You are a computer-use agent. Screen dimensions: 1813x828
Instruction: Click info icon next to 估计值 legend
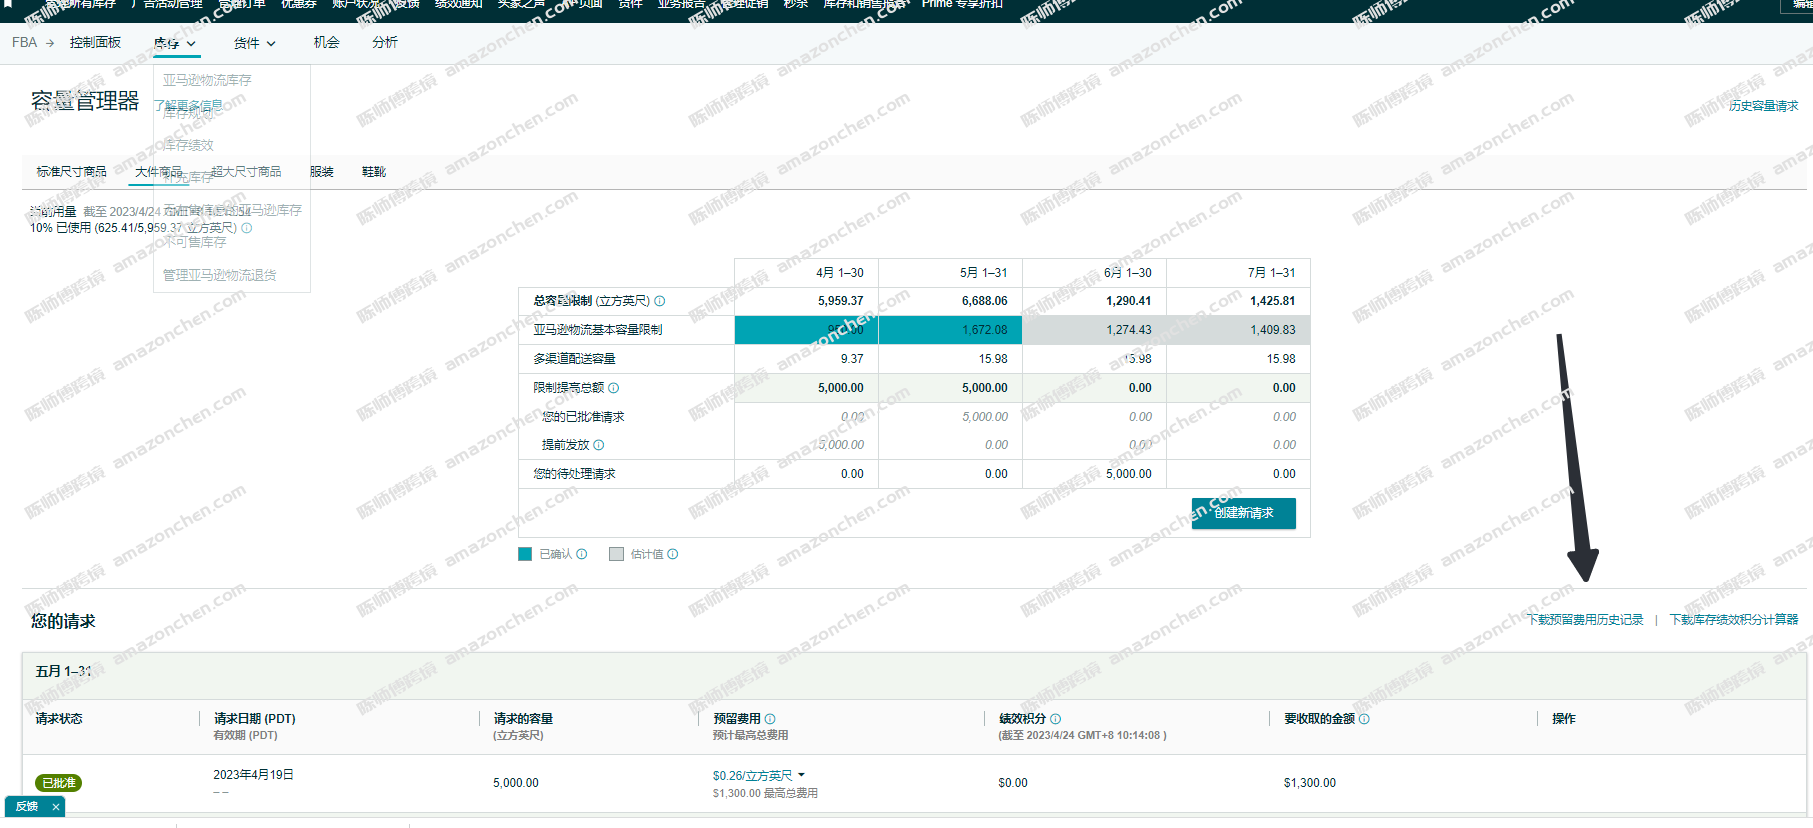click(x=673, y=554)
